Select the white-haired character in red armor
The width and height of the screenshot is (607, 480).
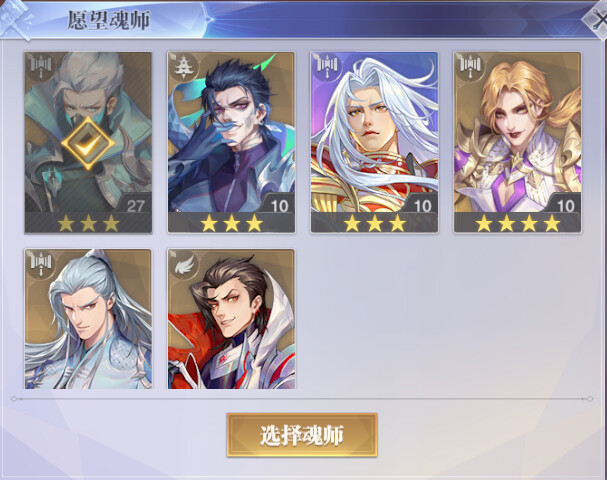coord(374,142)
